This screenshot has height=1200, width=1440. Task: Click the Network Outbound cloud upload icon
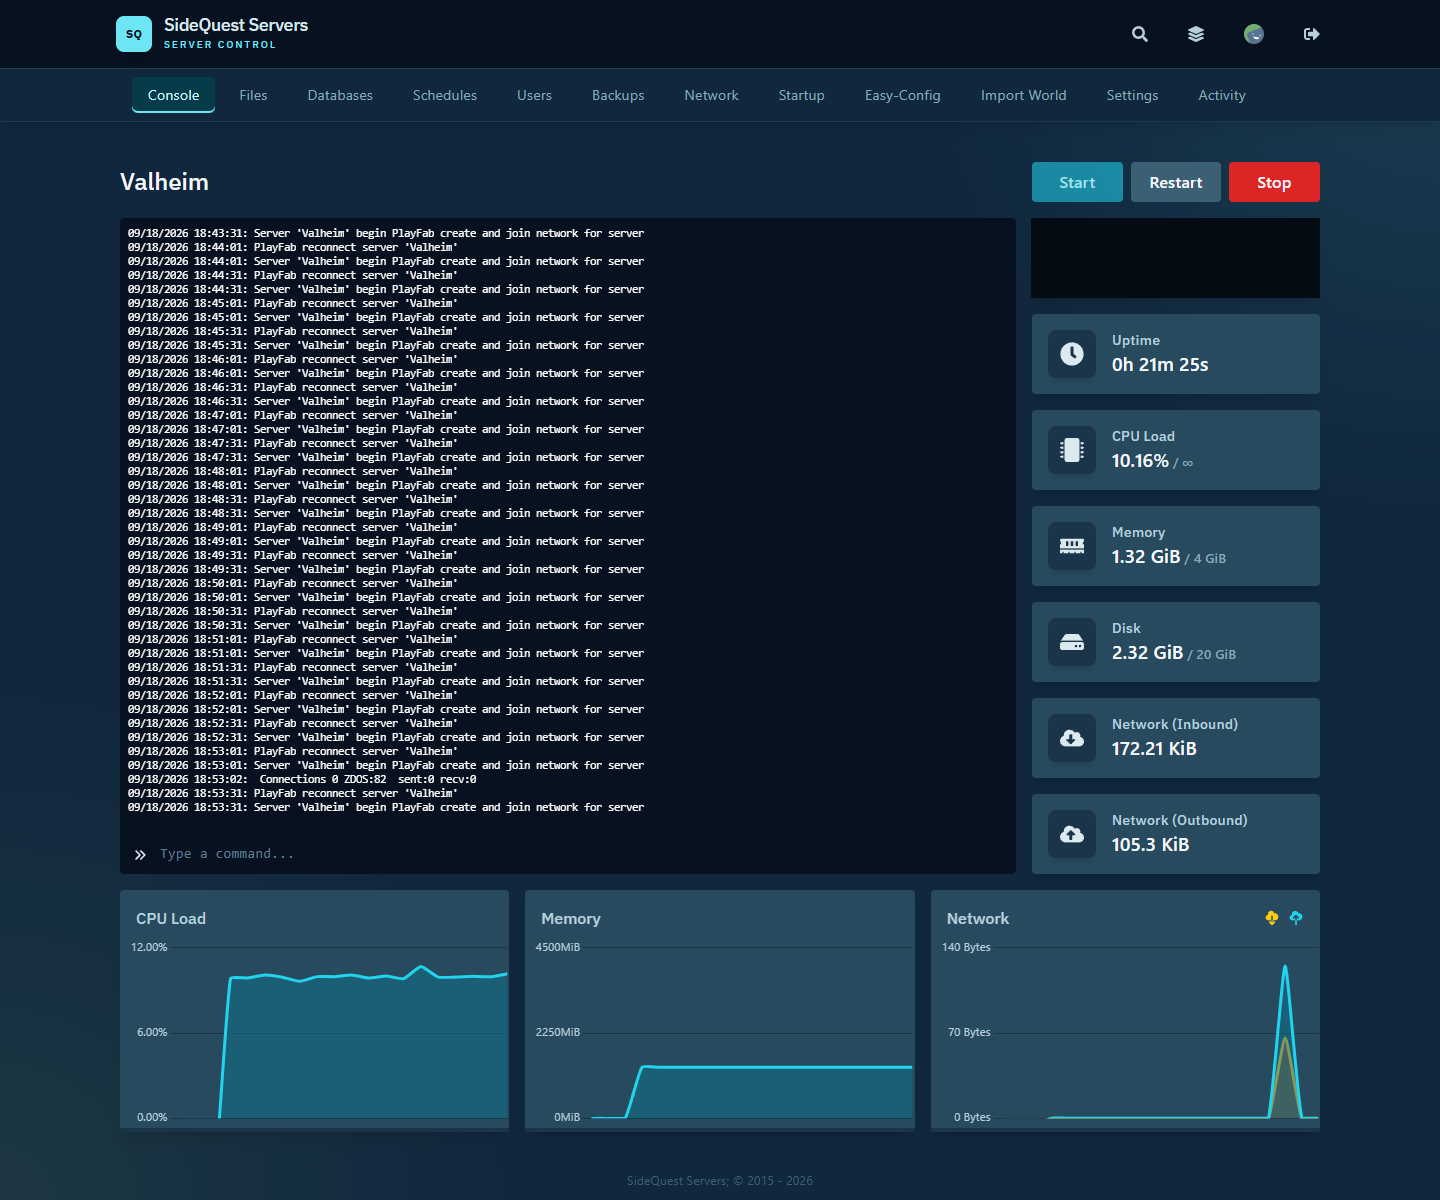1072,834
